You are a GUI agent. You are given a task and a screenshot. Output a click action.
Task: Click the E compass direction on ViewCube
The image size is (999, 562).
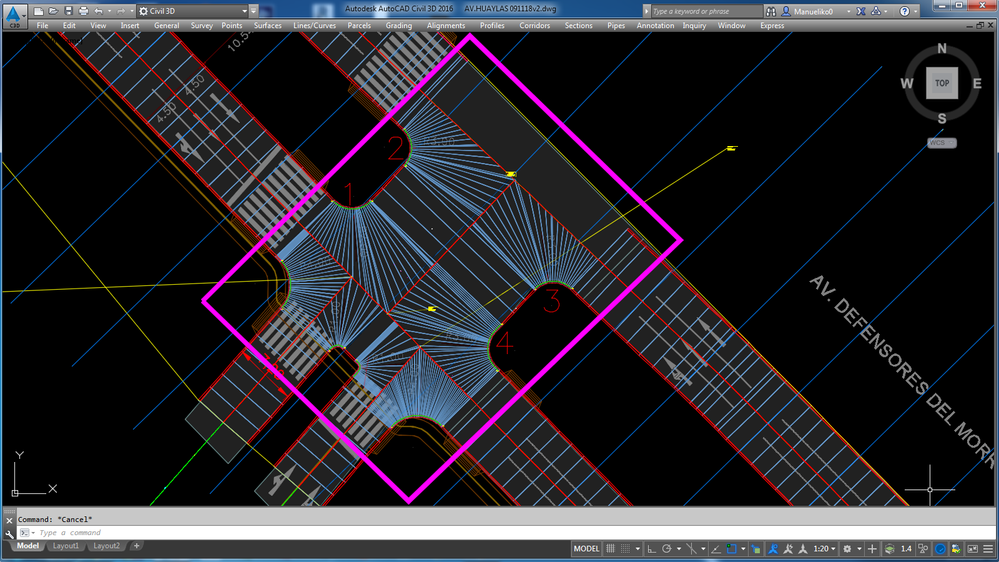(x=977, y=83)
